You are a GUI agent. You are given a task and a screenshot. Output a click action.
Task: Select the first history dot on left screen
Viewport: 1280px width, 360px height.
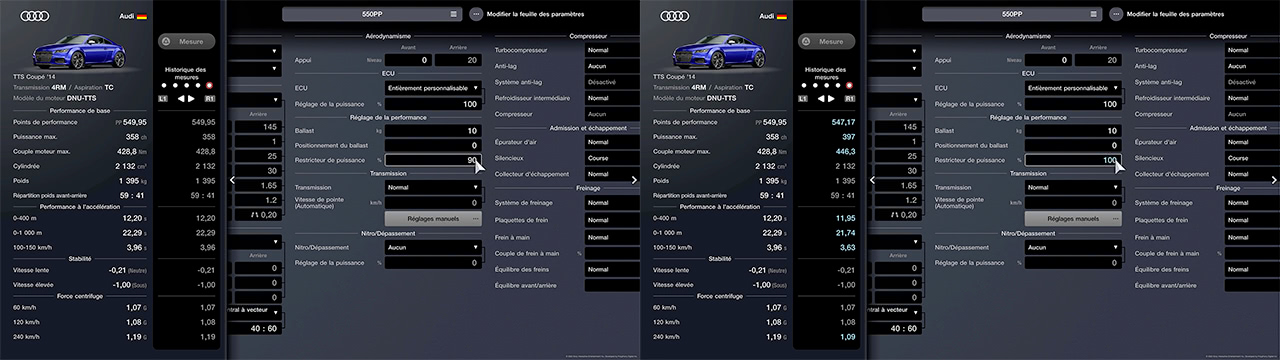[163, 86]
